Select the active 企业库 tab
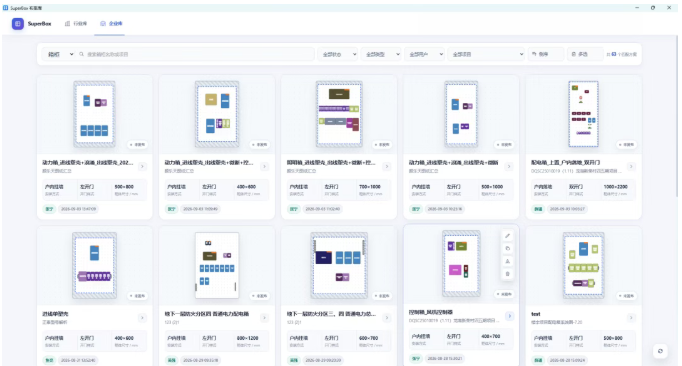The width and height of the screenshot is (682, 366). point(111,24)
